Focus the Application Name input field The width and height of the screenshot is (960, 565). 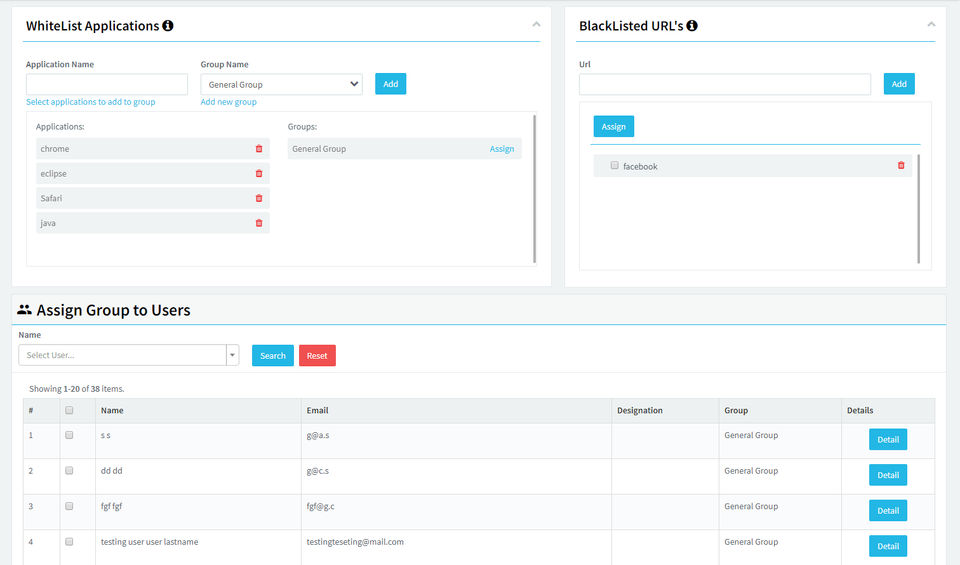click(x=107, y=84)
